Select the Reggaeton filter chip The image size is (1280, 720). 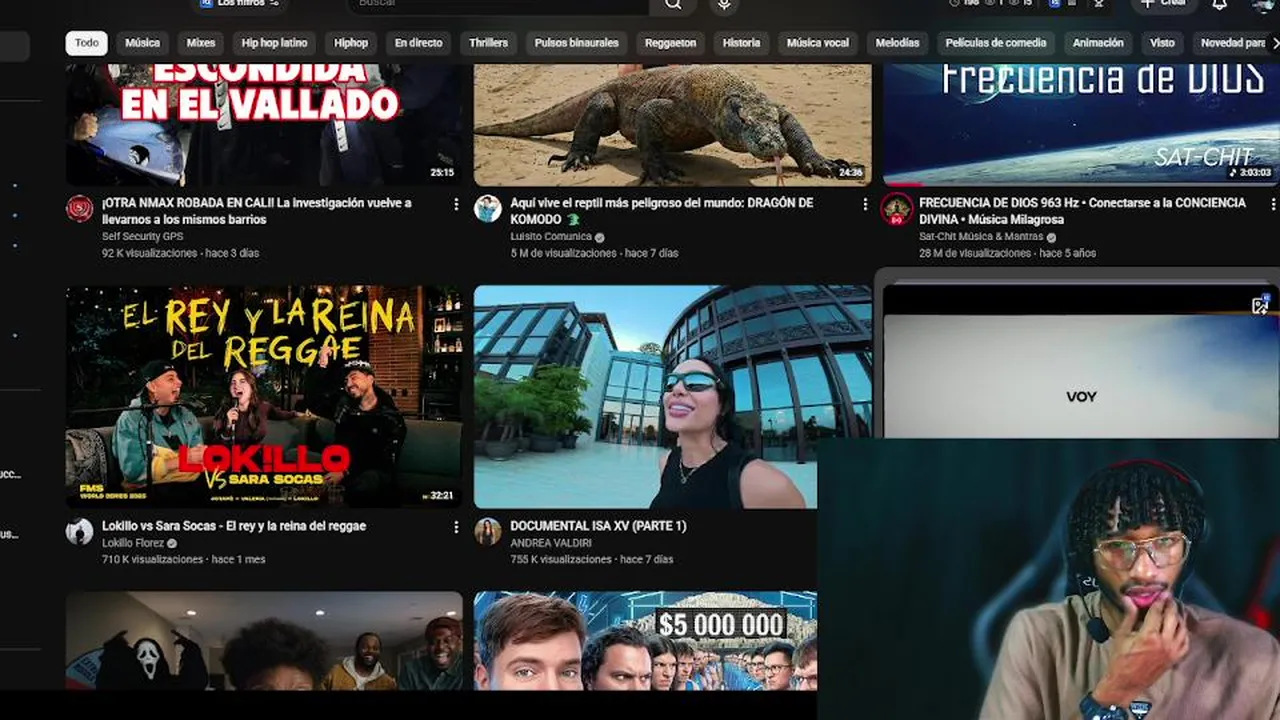tap(670, 43)
